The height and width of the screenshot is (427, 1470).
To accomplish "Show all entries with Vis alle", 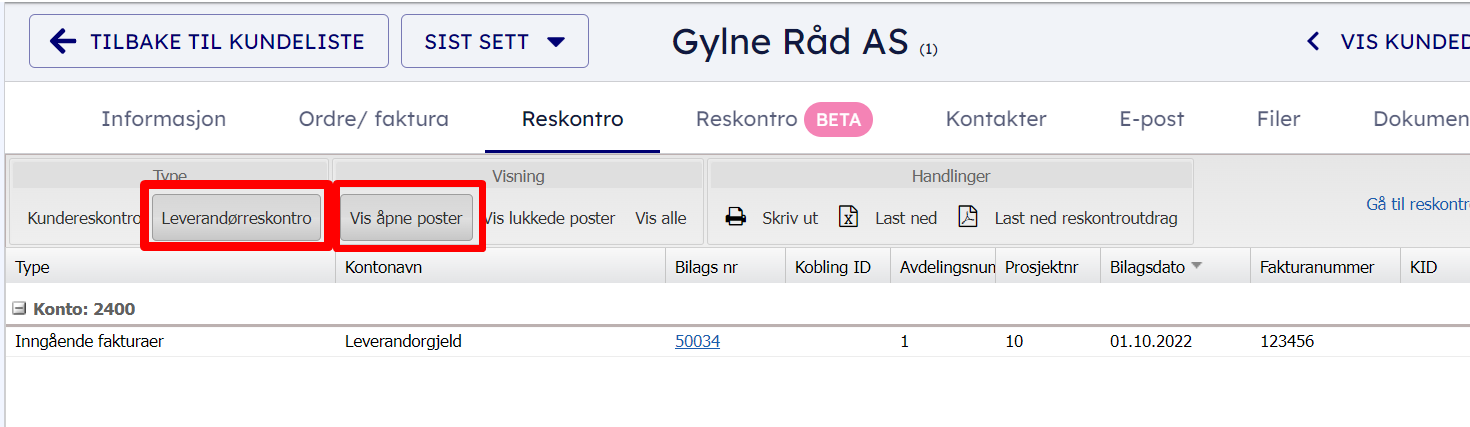I will [661, 218].
